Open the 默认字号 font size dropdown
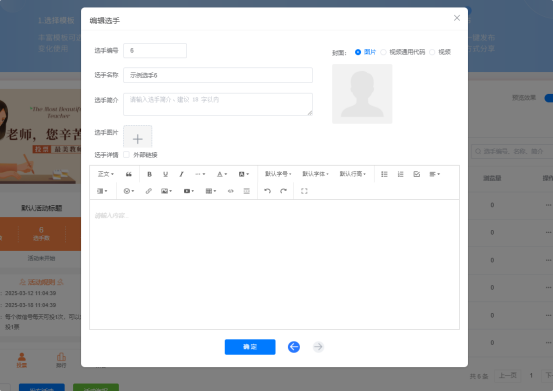The image size is (553, 392). pos(278,174)
